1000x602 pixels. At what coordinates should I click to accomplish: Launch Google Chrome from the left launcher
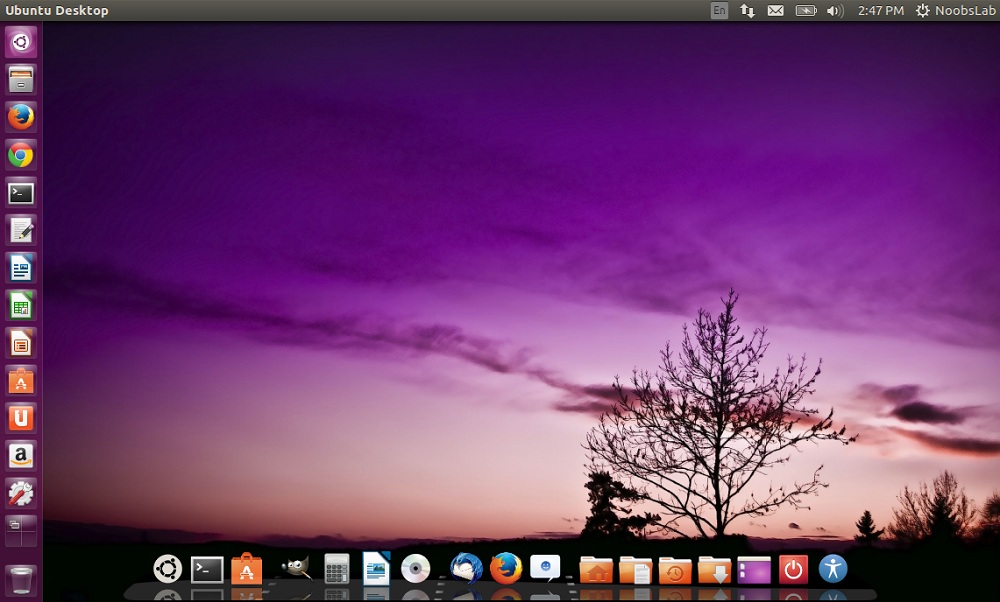(x=21, y=155)
